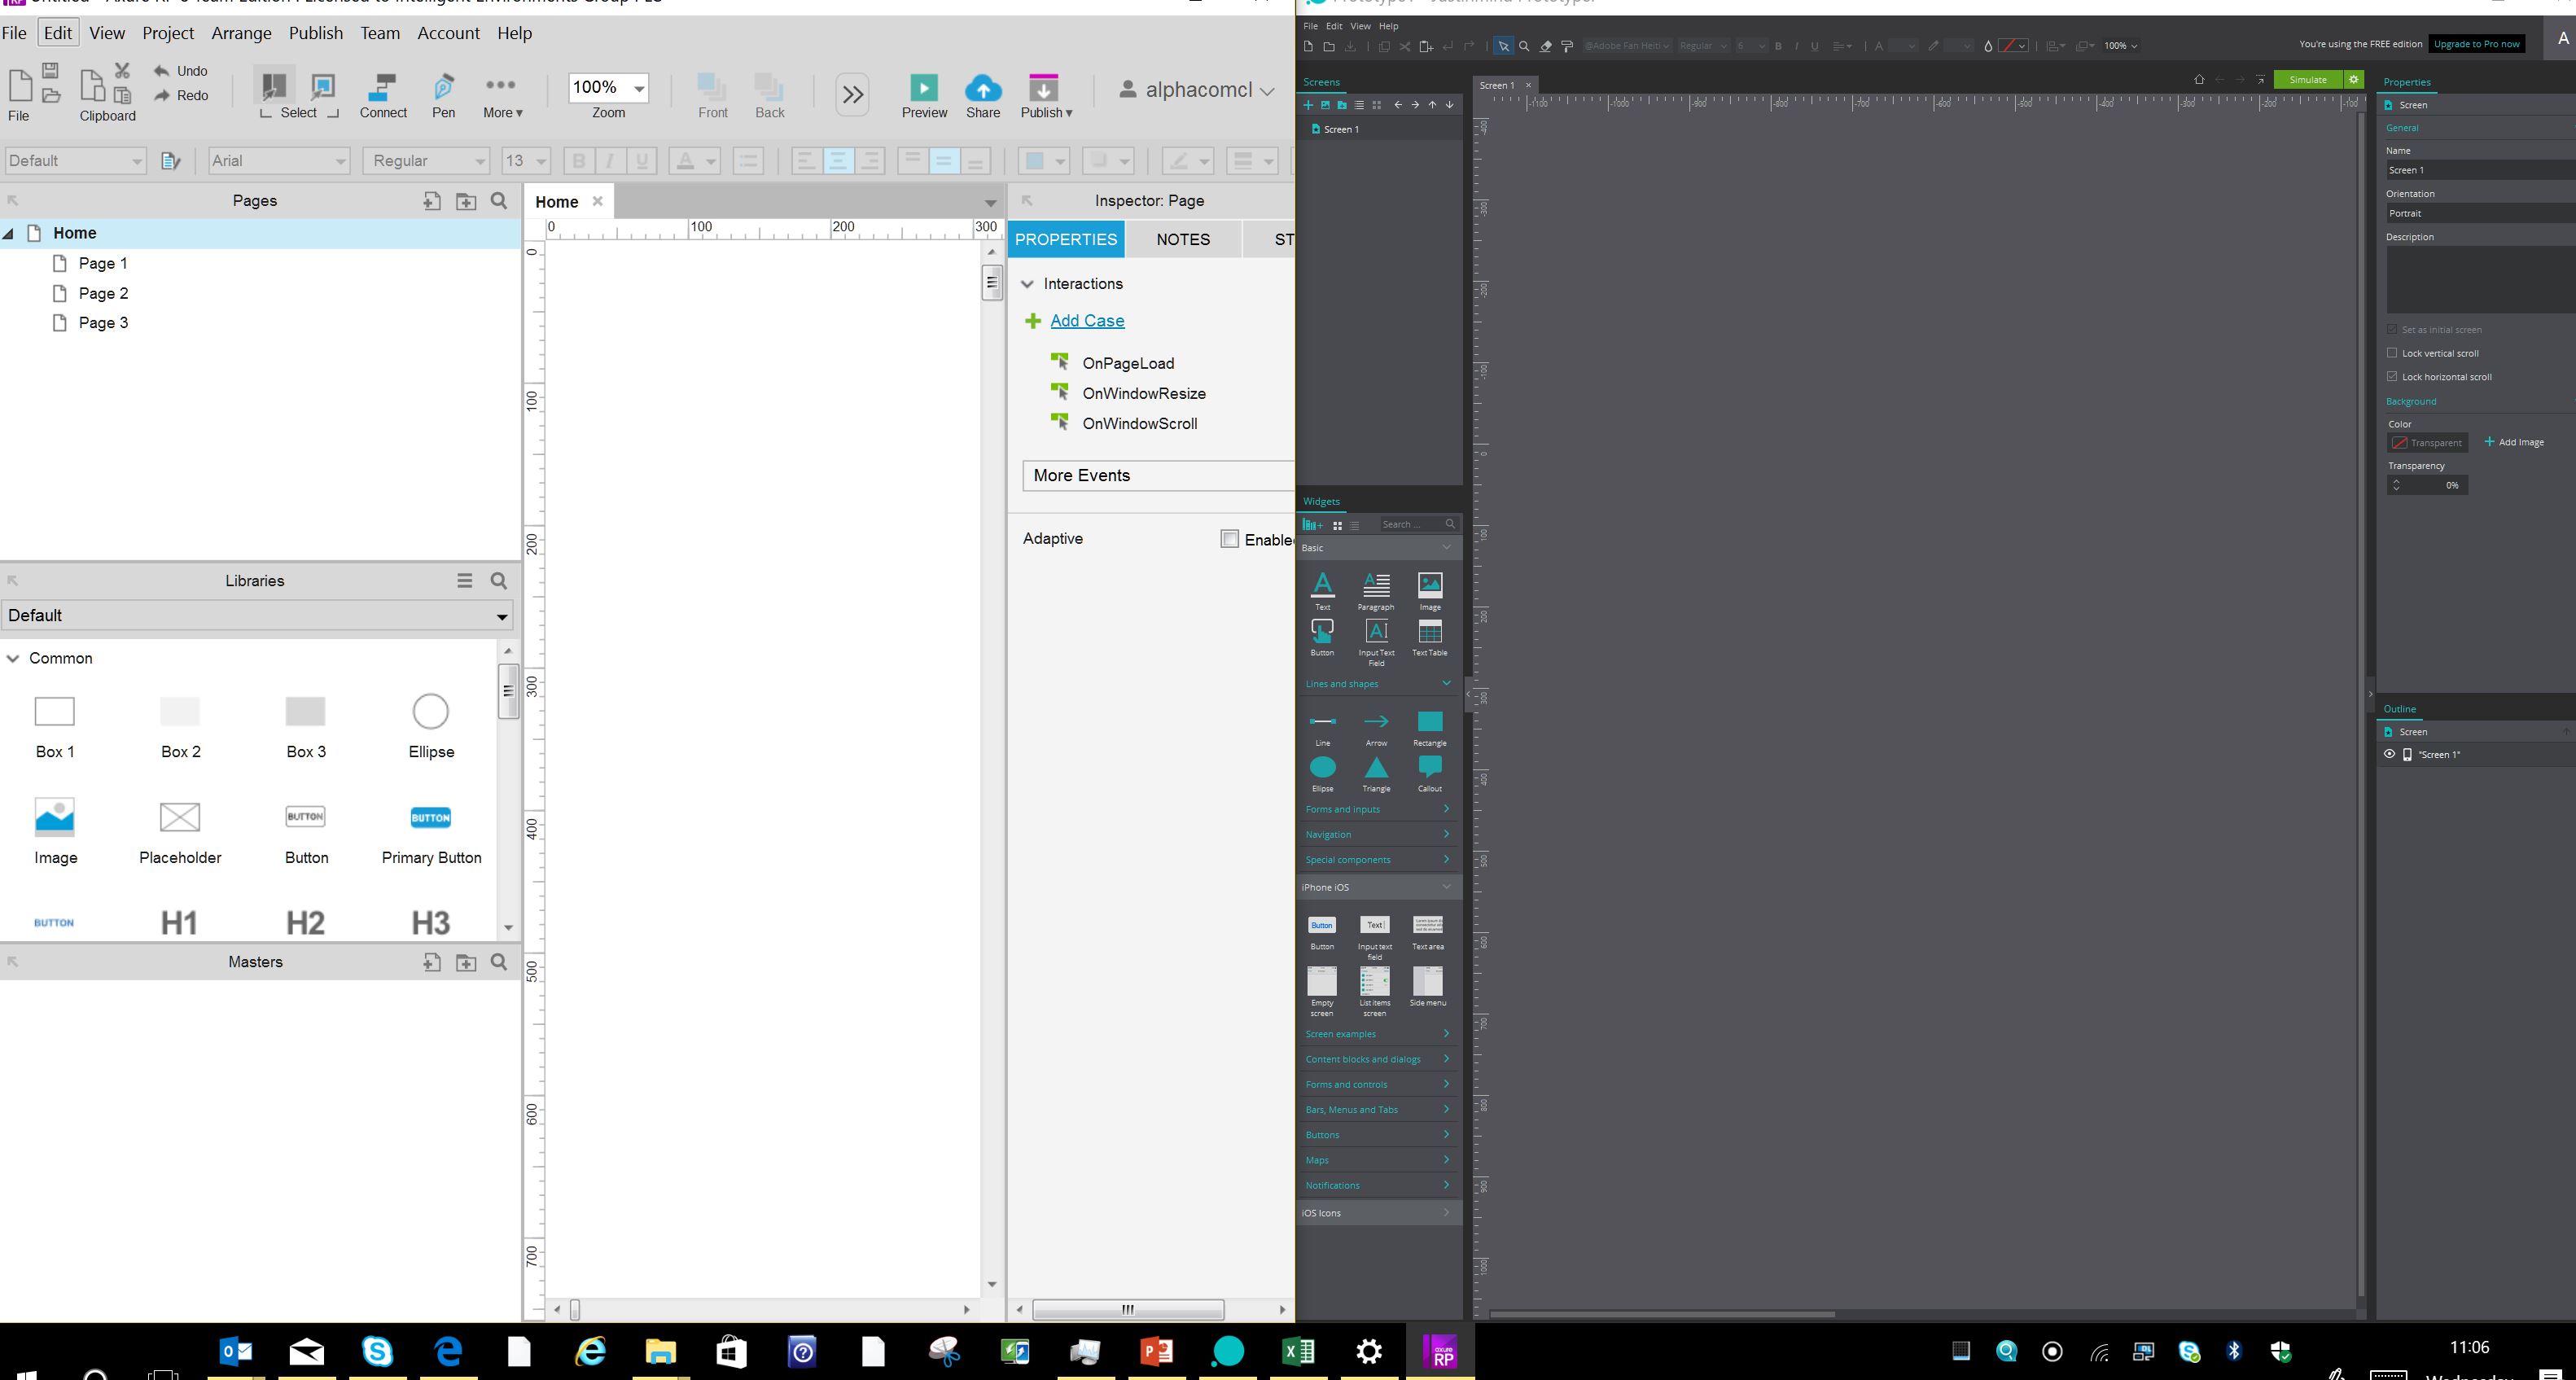The height and width of the screenshot is (1380, 2576).
Task: Click the green Simulate button
Action: (x=2308, y=80)
